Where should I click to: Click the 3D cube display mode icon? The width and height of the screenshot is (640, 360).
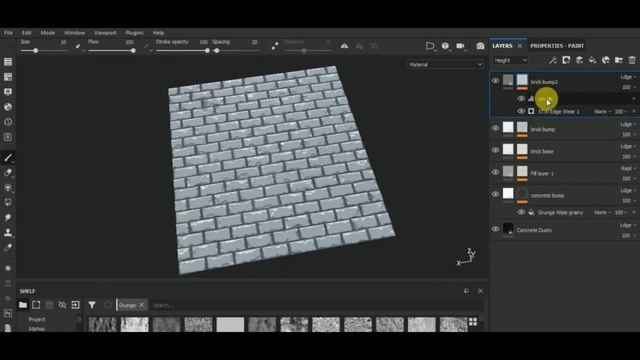pyautogui.click(x=445, y=46)
